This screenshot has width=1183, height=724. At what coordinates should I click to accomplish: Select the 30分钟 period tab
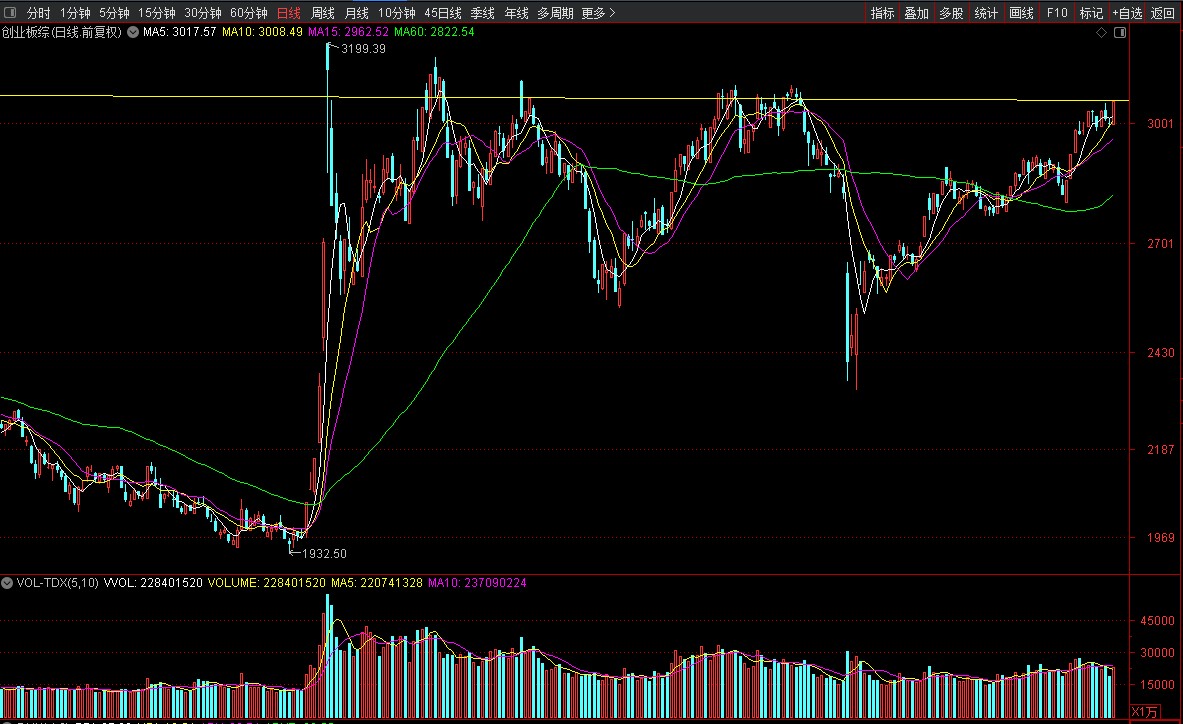point(203,13)
